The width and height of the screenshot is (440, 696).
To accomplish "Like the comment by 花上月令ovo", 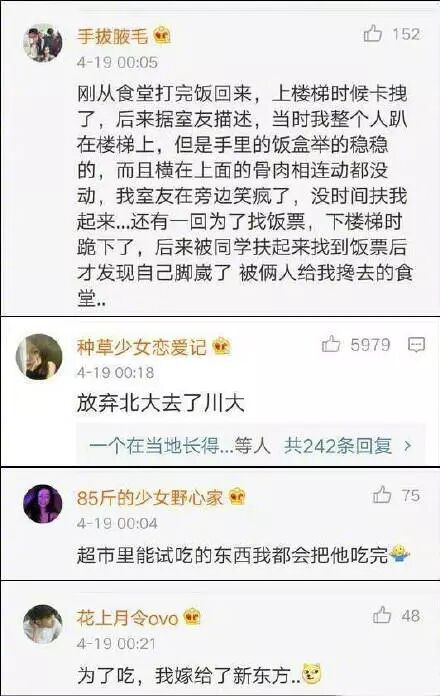I will 381,615.
